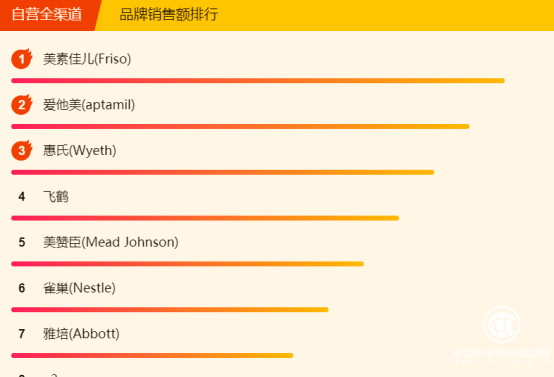Open the 惠氏(Wyeth) brand entry
The image size is (554, 377).
79,151
